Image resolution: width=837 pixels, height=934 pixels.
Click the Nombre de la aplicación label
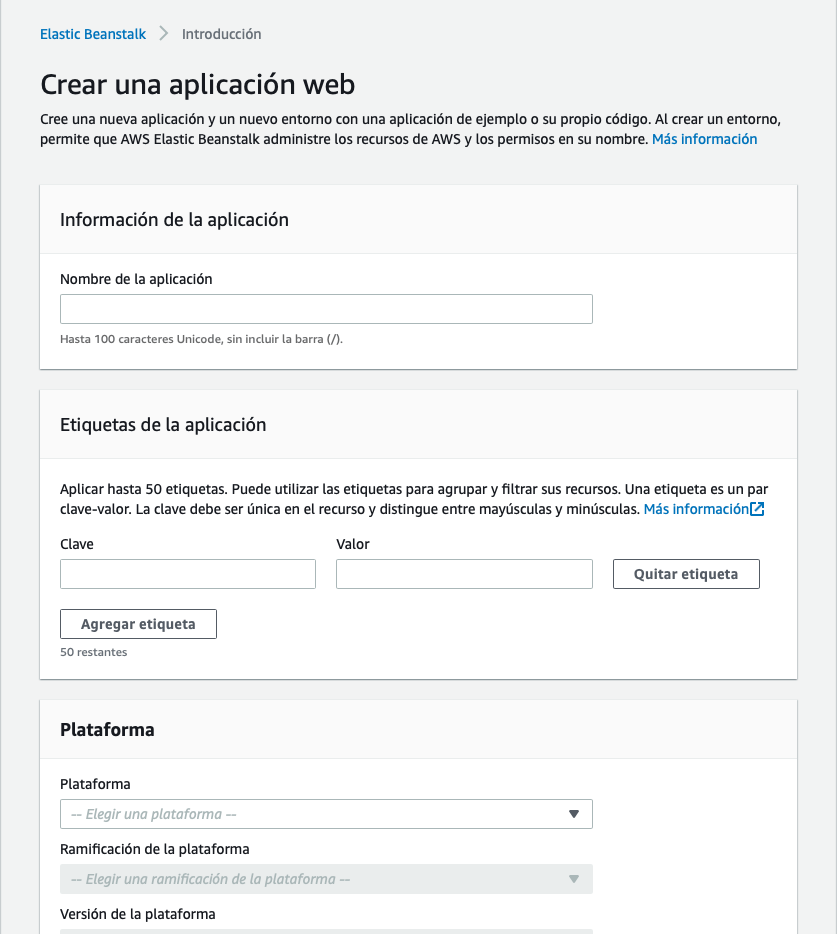(136, 279)
